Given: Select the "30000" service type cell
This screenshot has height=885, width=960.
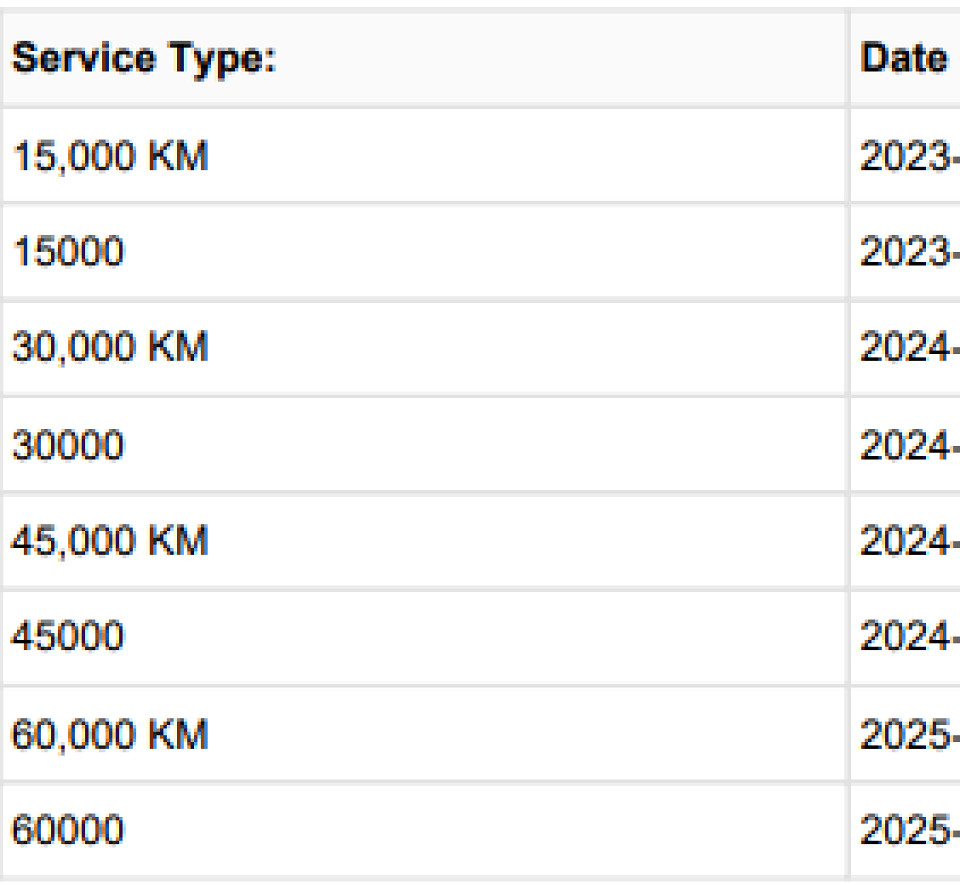Looking at the screenshot, I should point(68,445).
